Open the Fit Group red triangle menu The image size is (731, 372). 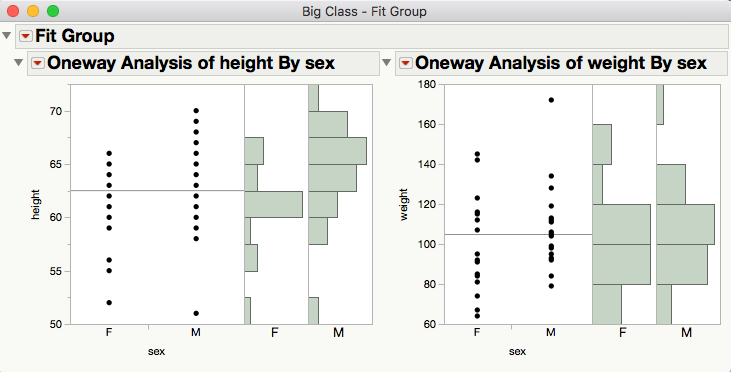coord(26,36)
